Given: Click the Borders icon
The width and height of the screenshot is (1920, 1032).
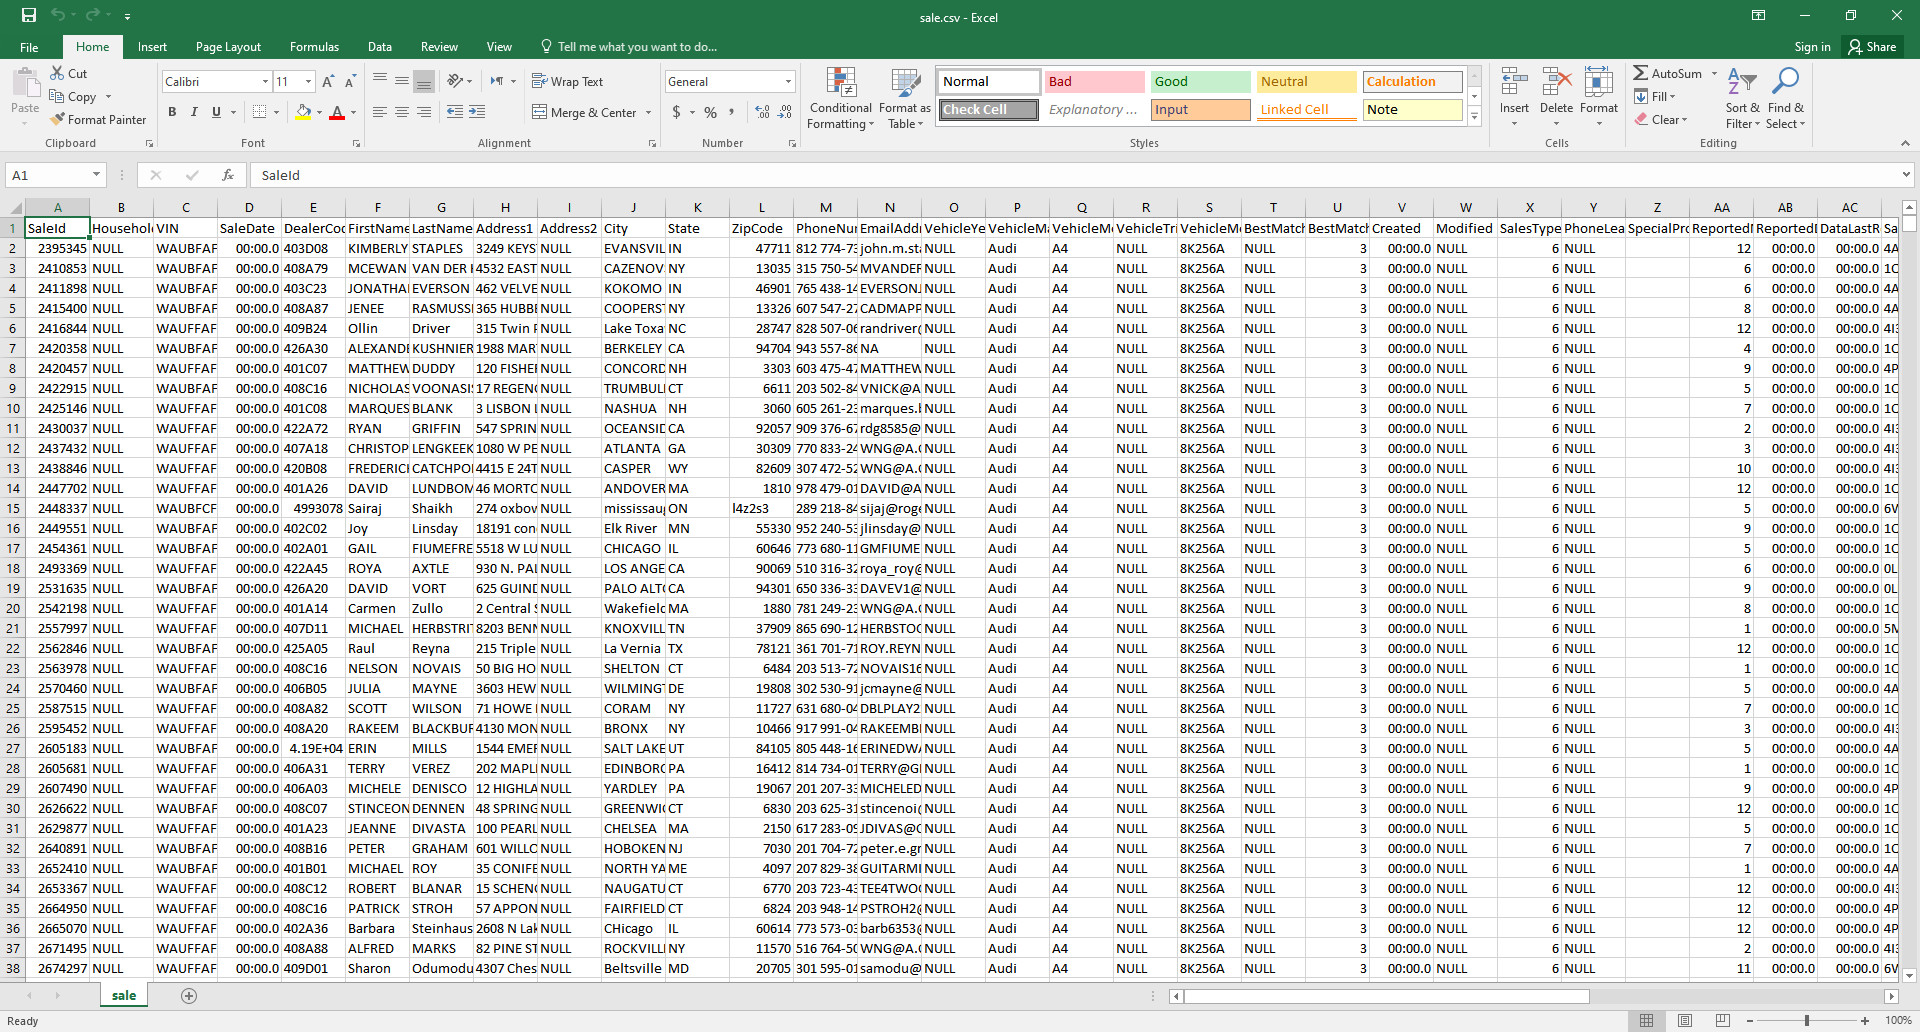Looking at the screenshot, I should pyautogui.click(x=259, y=112).
